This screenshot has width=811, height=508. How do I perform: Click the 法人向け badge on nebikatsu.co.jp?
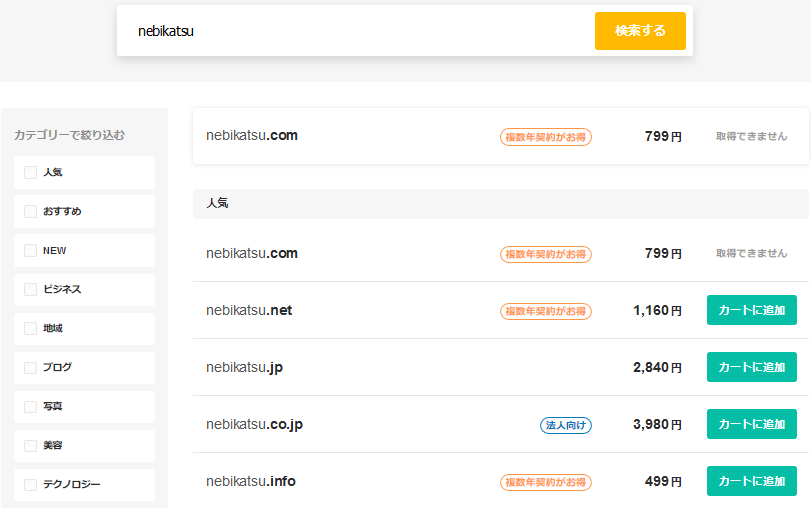point(566,425)
